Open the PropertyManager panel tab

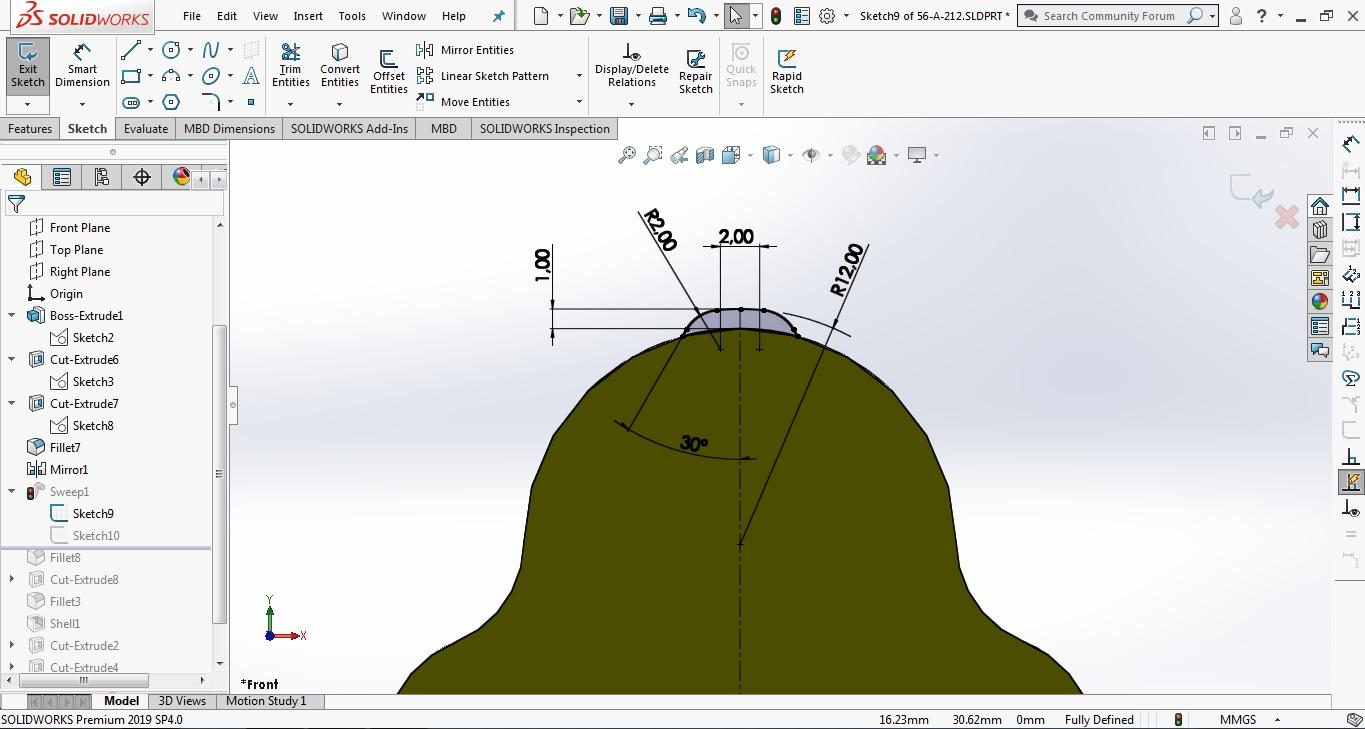tap(62, 177)
